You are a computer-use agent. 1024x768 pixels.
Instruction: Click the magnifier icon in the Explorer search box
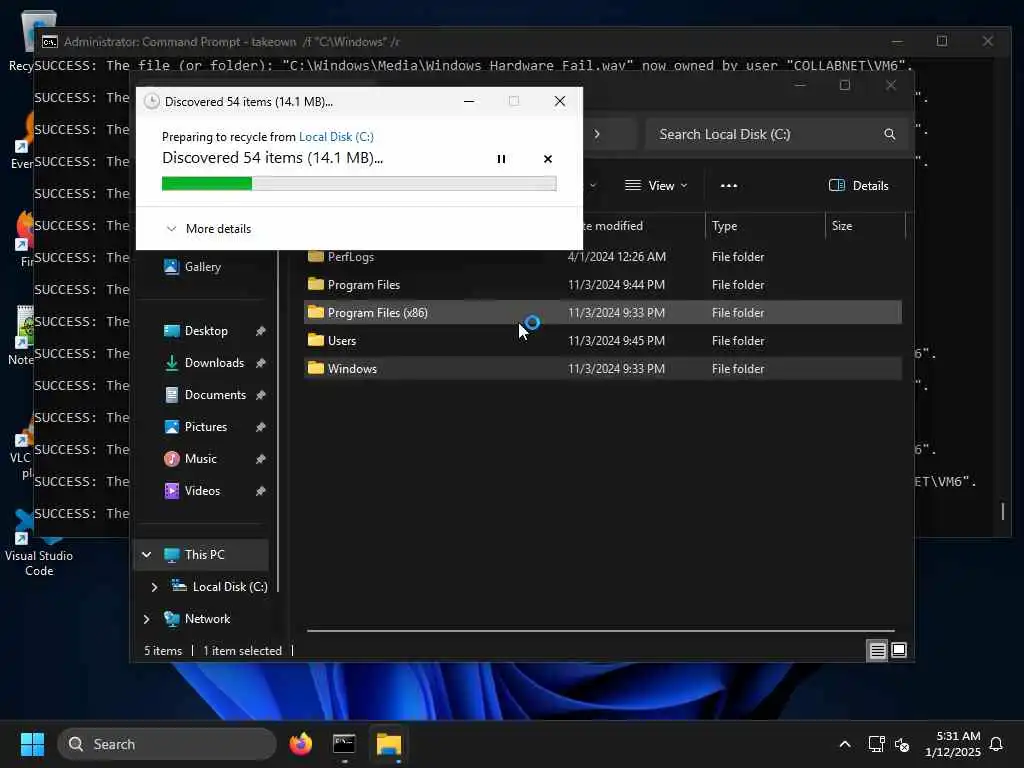coord(889,134)
